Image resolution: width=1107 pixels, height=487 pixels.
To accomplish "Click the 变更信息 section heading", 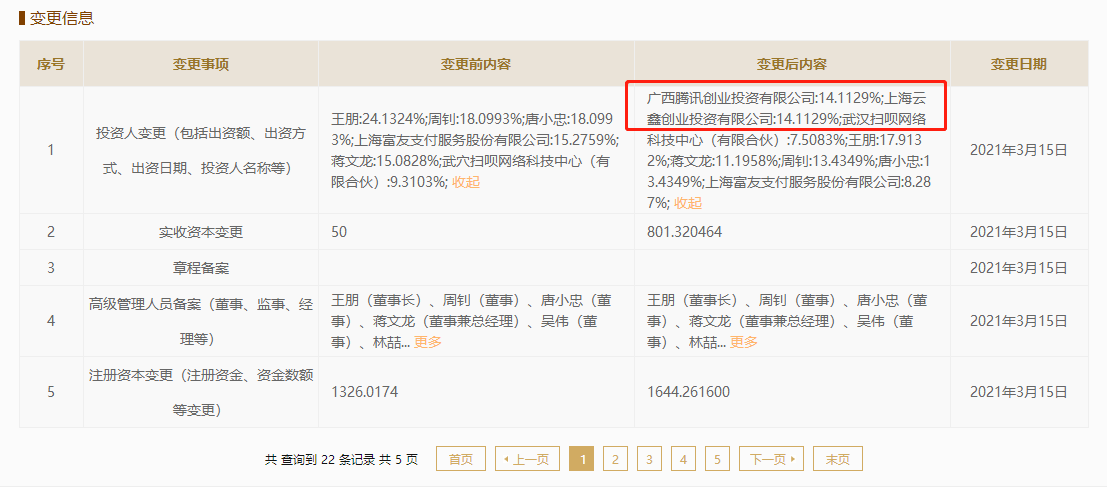I will [x=62, y=18].
